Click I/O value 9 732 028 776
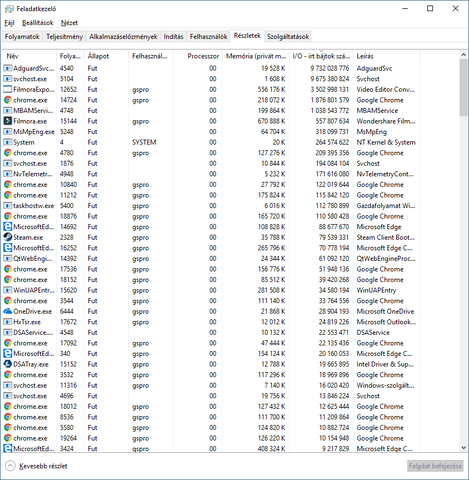This screenshot has height=480, width=469. pyautogui.click(x=330, y=68)
